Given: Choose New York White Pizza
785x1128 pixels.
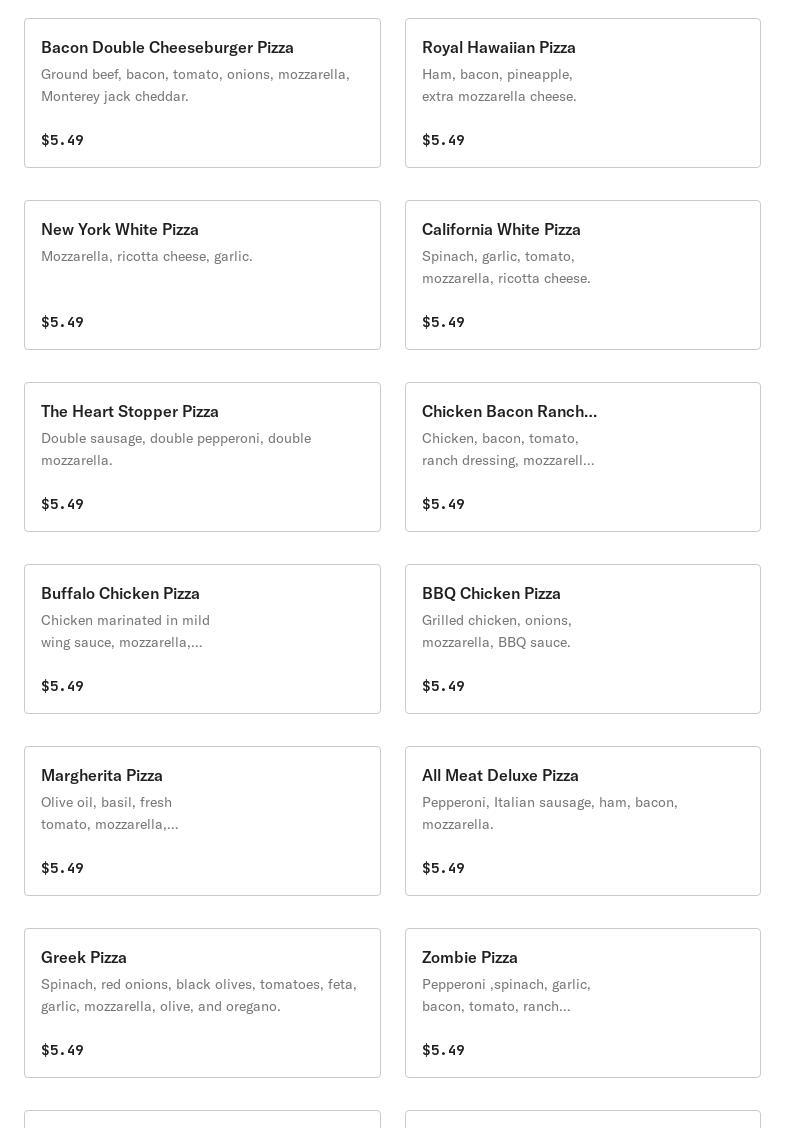Looking at the screenshot, I should (202, 275).
